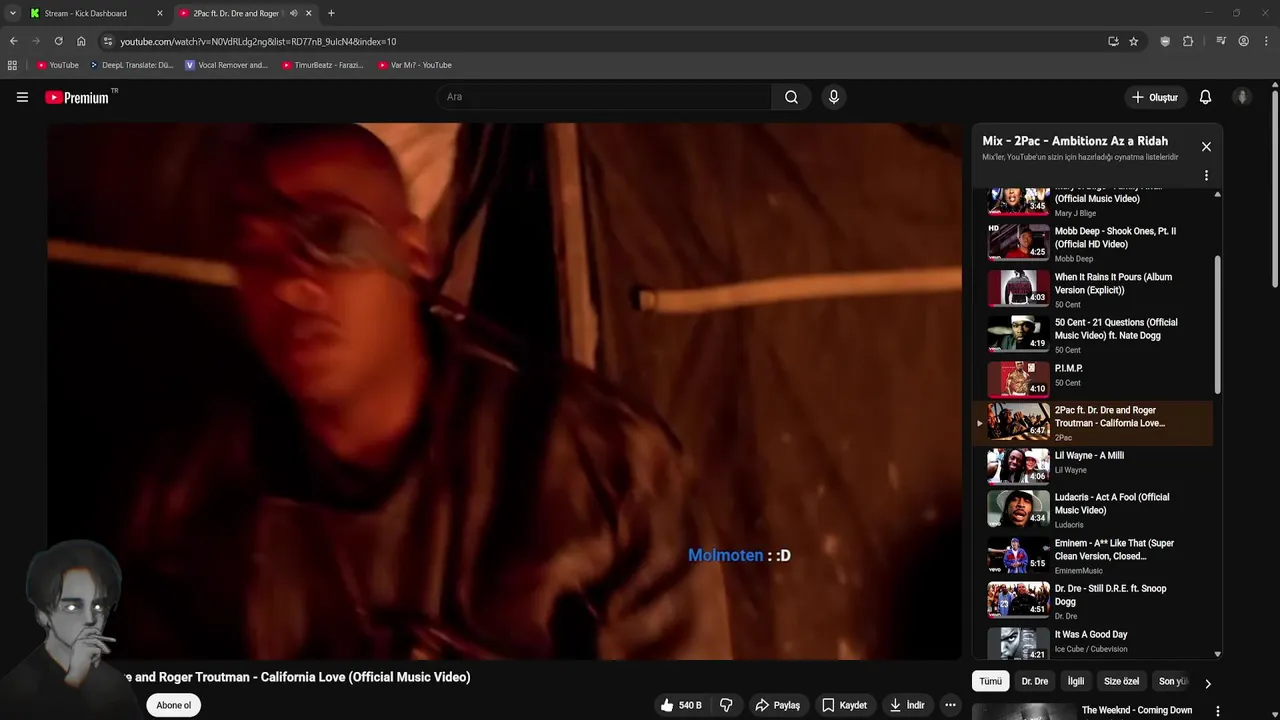The width and height of the screenshot is (1280, 720).
Task: Open the YouTube hamburger guide menu
Action: 22,97
